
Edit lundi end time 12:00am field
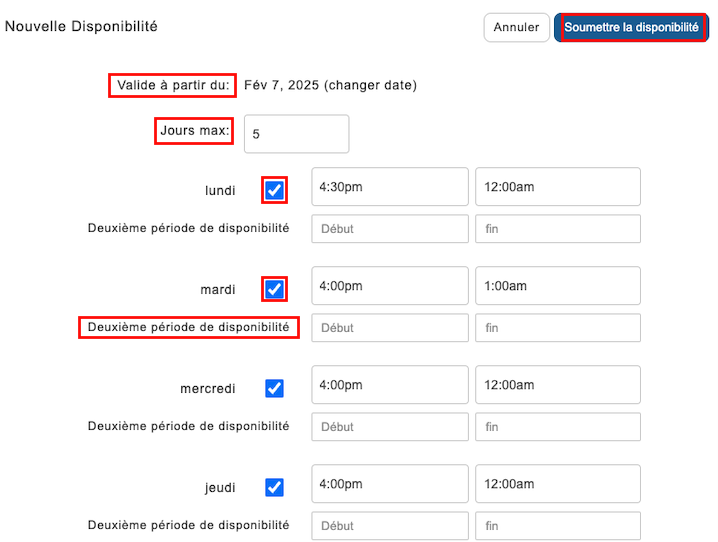click(x=557, y=187)
